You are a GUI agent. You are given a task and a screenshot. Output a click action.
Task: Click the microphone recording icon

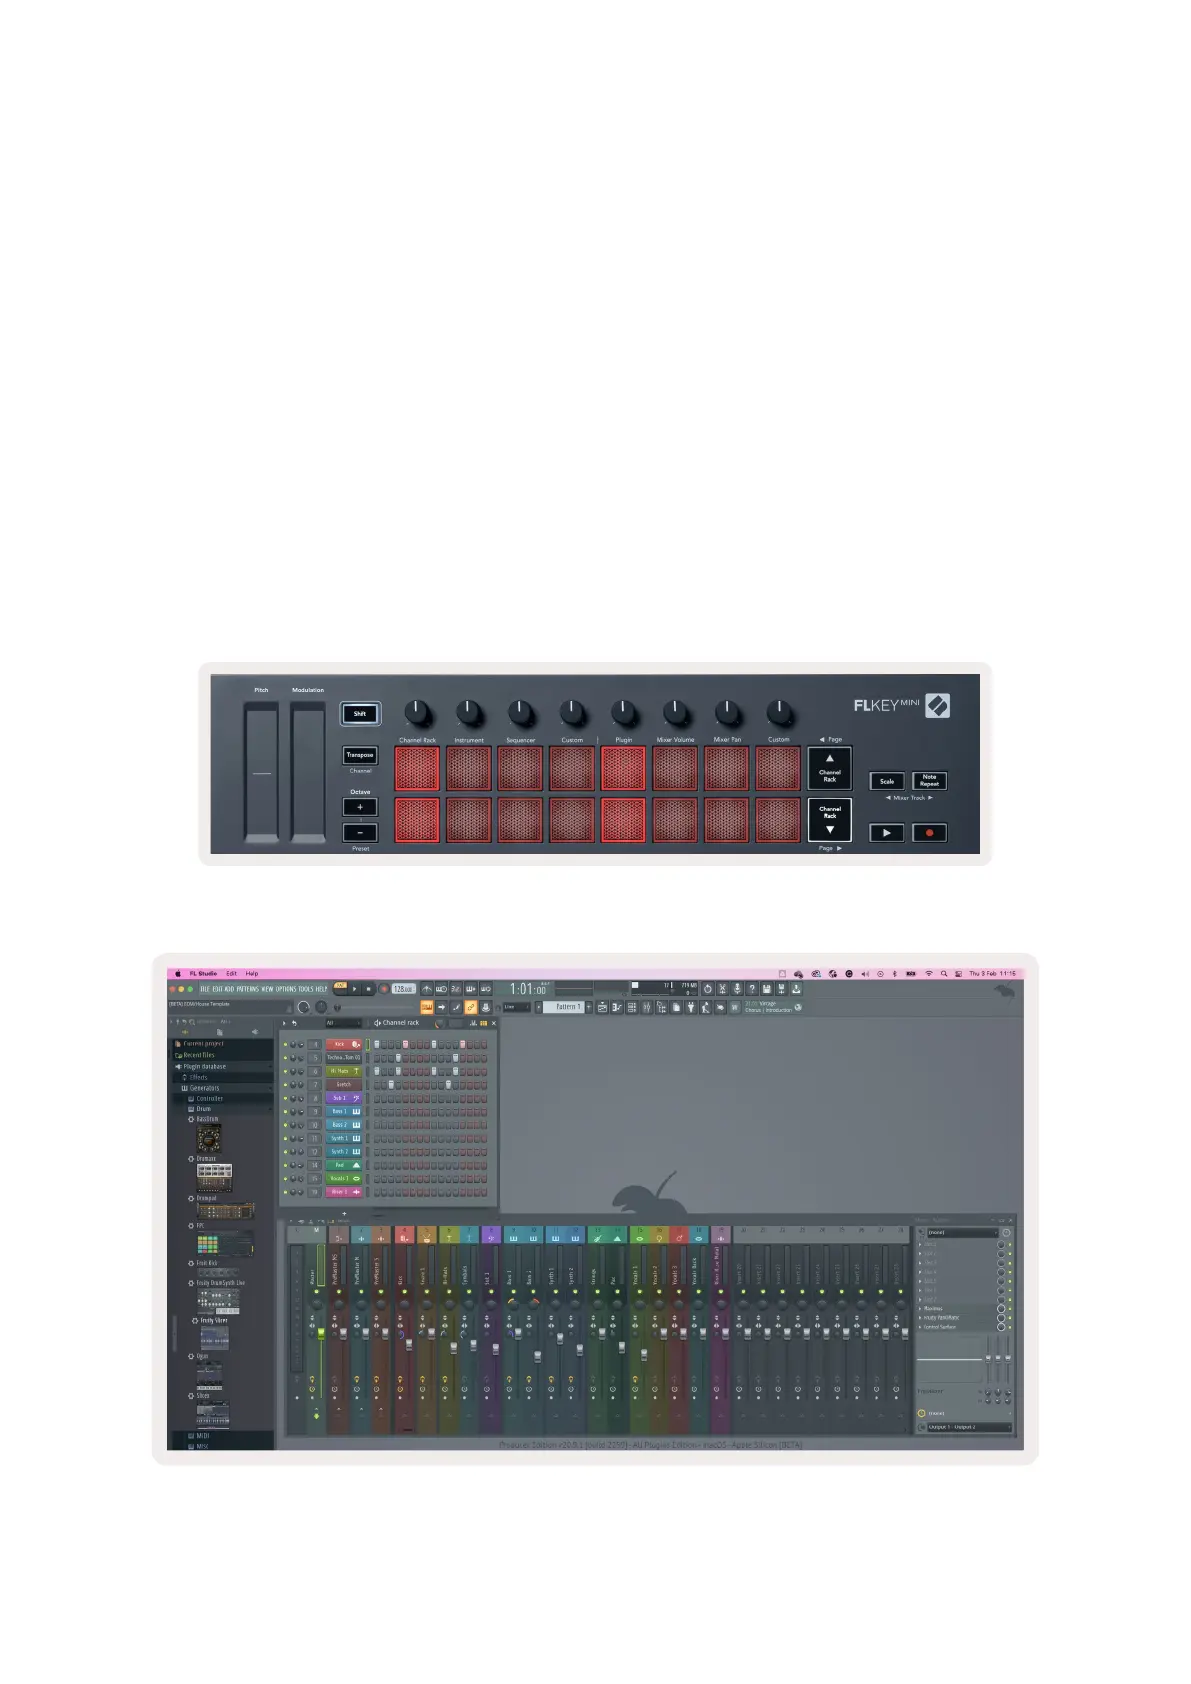coord(737,988)
